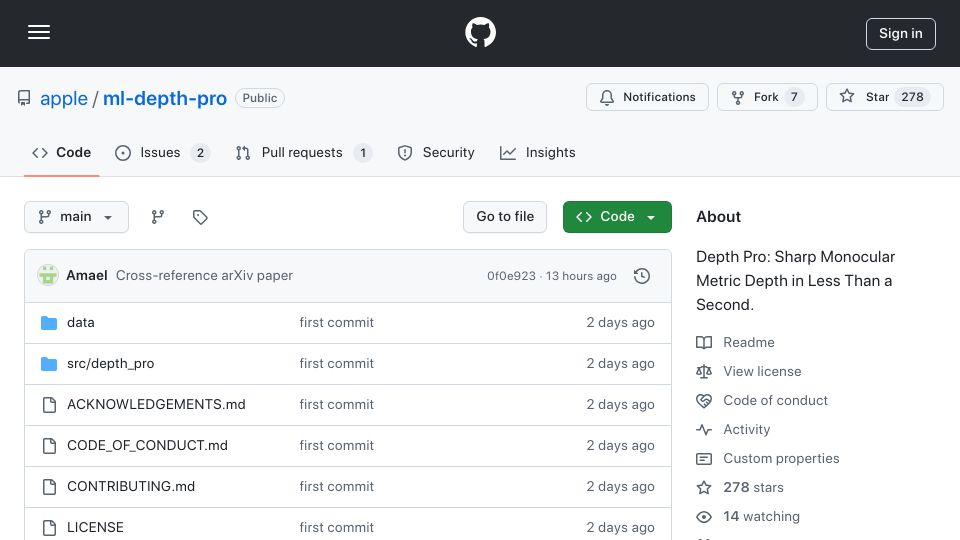The height and width of the screenshot is (540, 960).
Task: Star the ml-depth-pro repository
Action: pos(884,97)
